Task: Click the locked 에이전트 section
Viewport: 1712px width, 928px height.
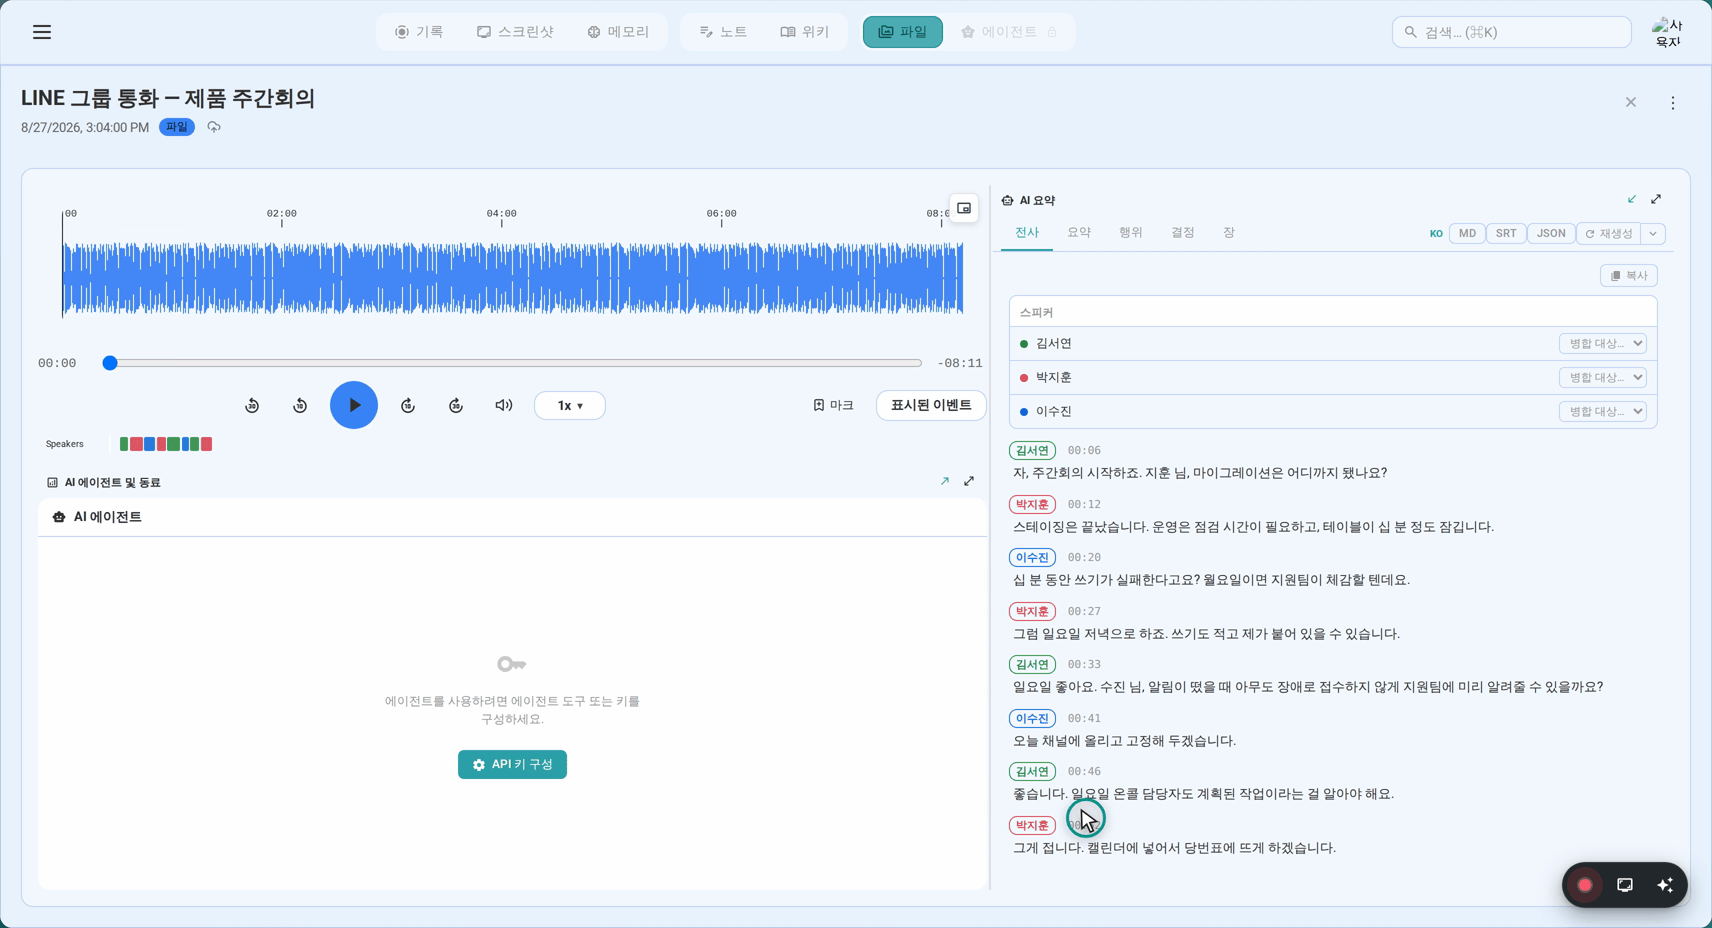Action: tap(1007, 32)
